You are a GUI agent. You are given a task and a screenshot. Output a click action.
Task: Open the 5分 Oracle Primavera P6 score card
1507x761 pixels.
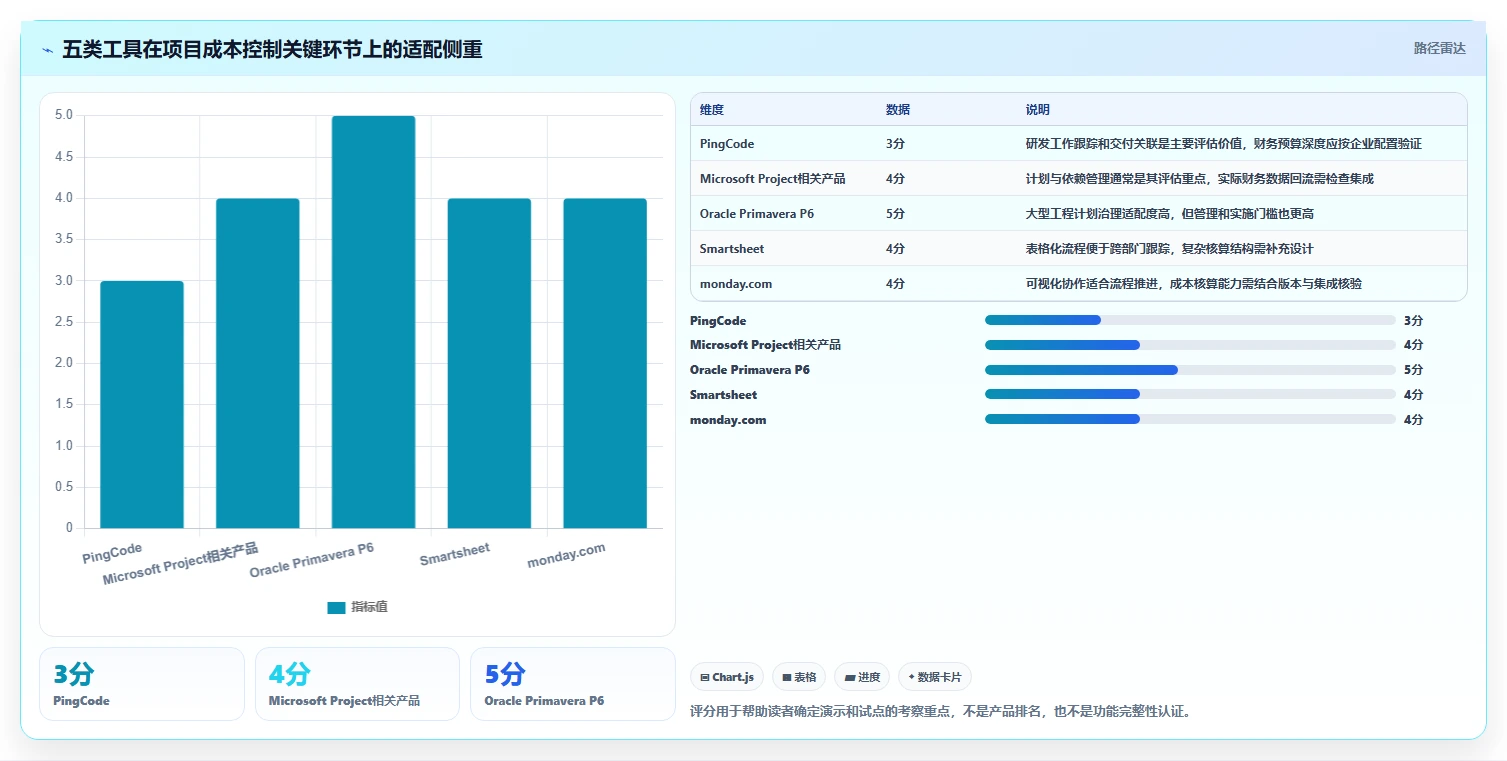(573, 684)
